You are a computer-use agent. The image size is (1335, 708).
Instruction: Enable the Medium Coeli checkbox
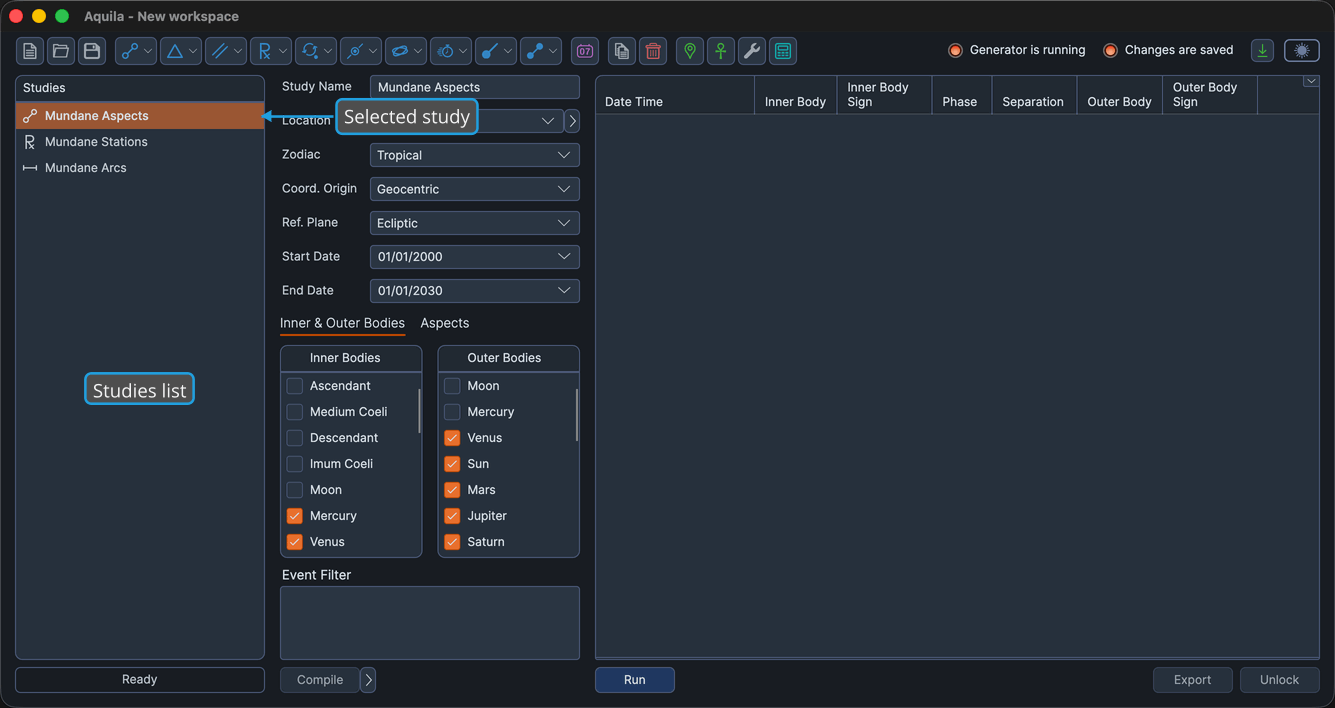[295, 412]
